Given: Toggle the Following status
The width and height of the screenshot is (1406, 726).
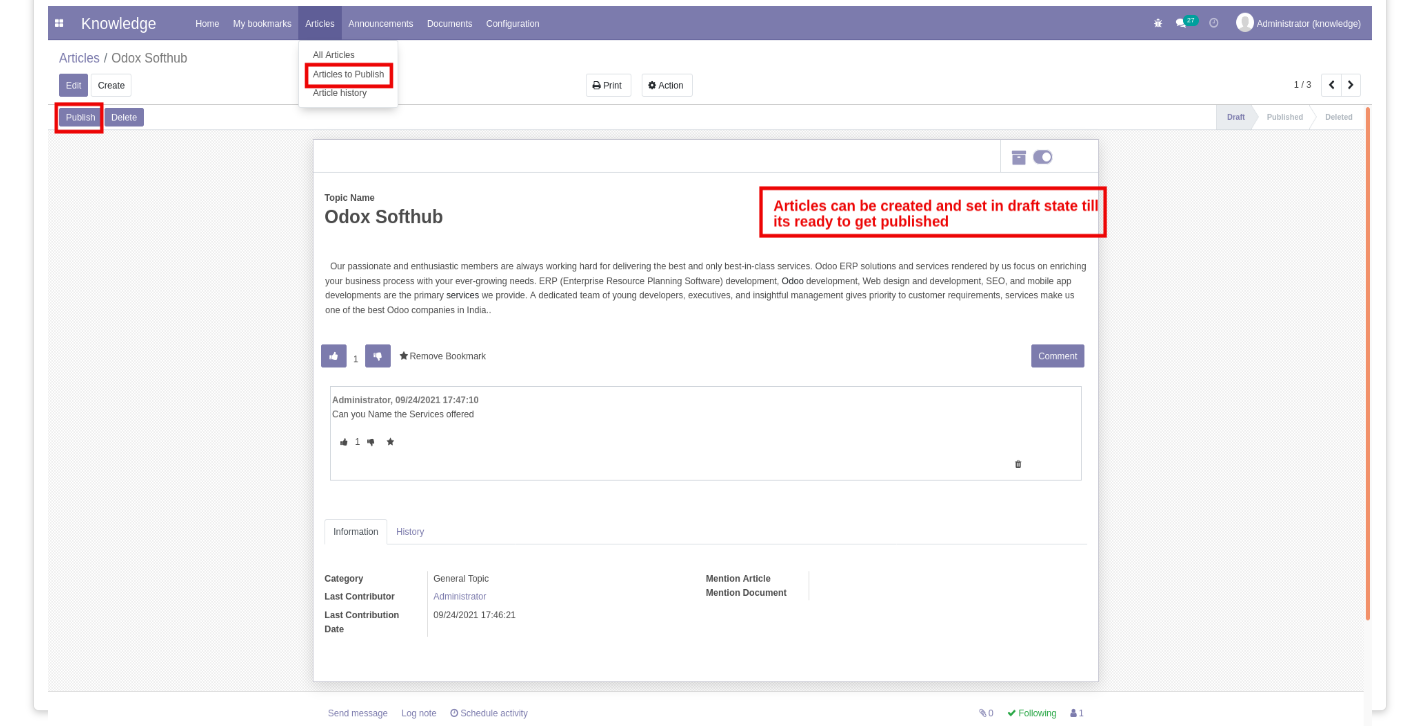Looking at the screenshot, I should coord(1032,713).
